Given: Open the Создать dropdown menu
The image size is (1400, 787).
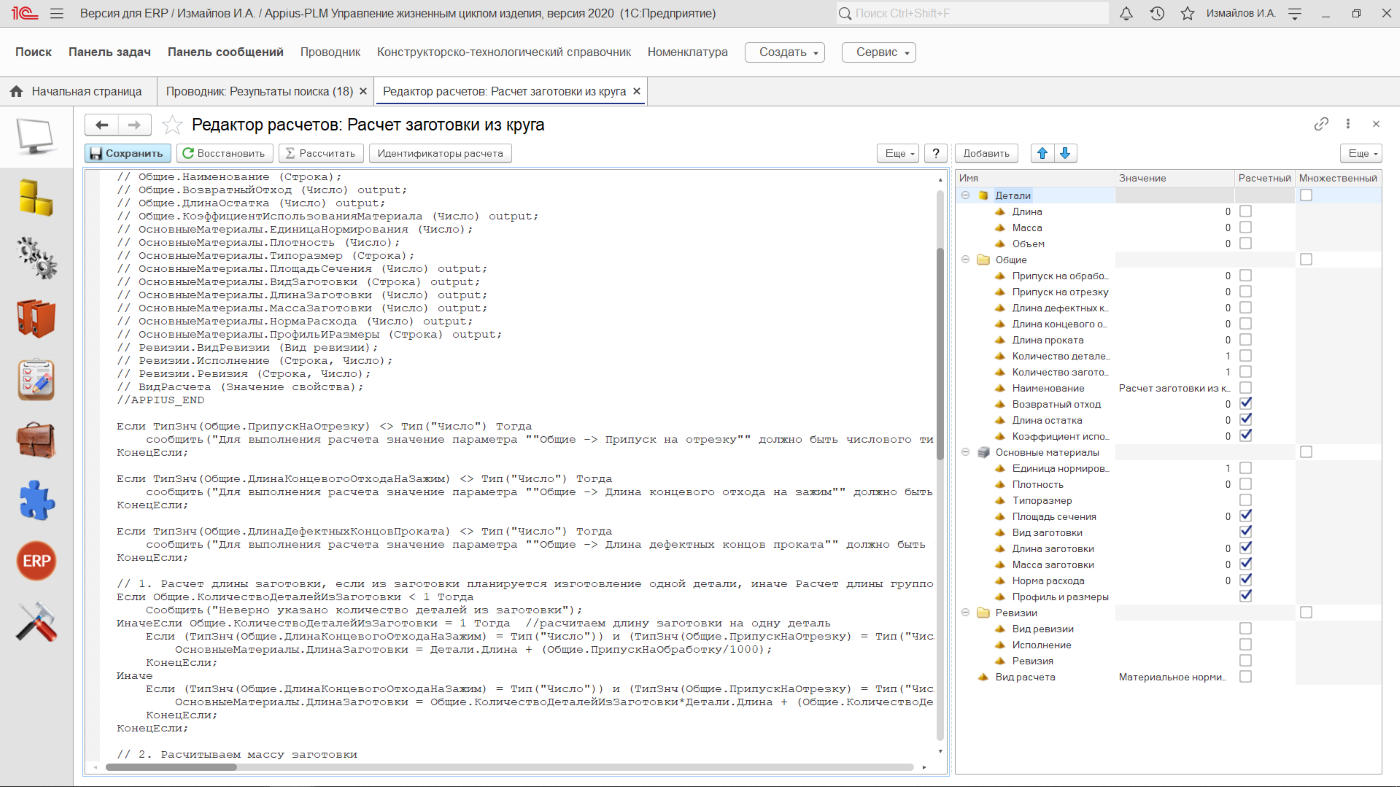Looking at the screenshot, I should (784, 52).
